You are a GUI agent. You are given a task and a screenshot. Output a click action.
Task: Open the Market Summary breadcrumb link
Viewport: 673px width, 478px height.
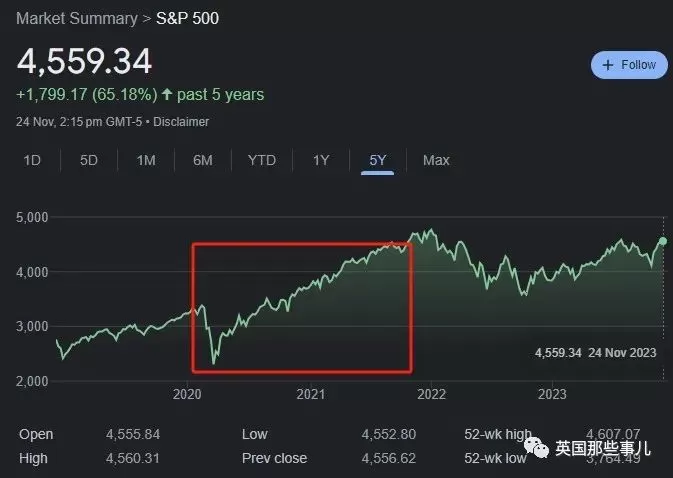[77, 18]
